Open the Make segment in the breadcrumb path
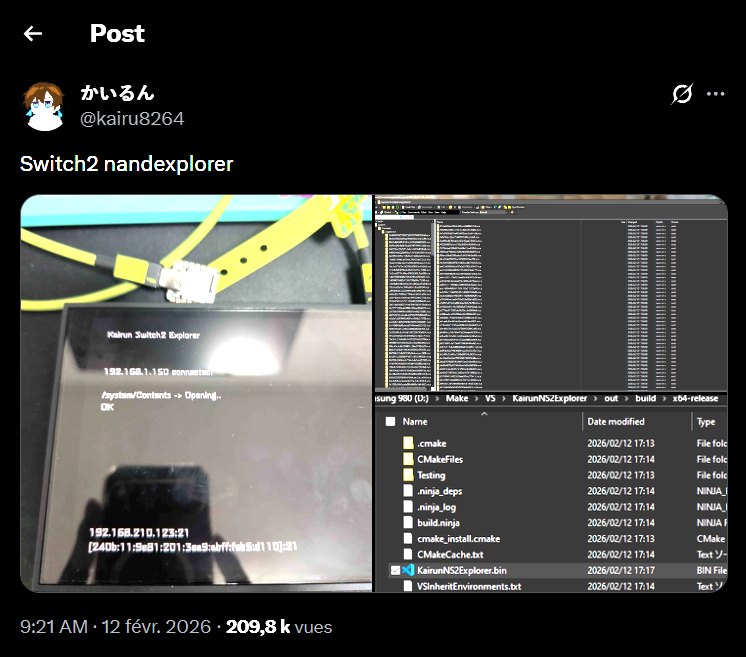Image resolution: width=746 pixels, height=657 pixels. [x=457, y=398]
